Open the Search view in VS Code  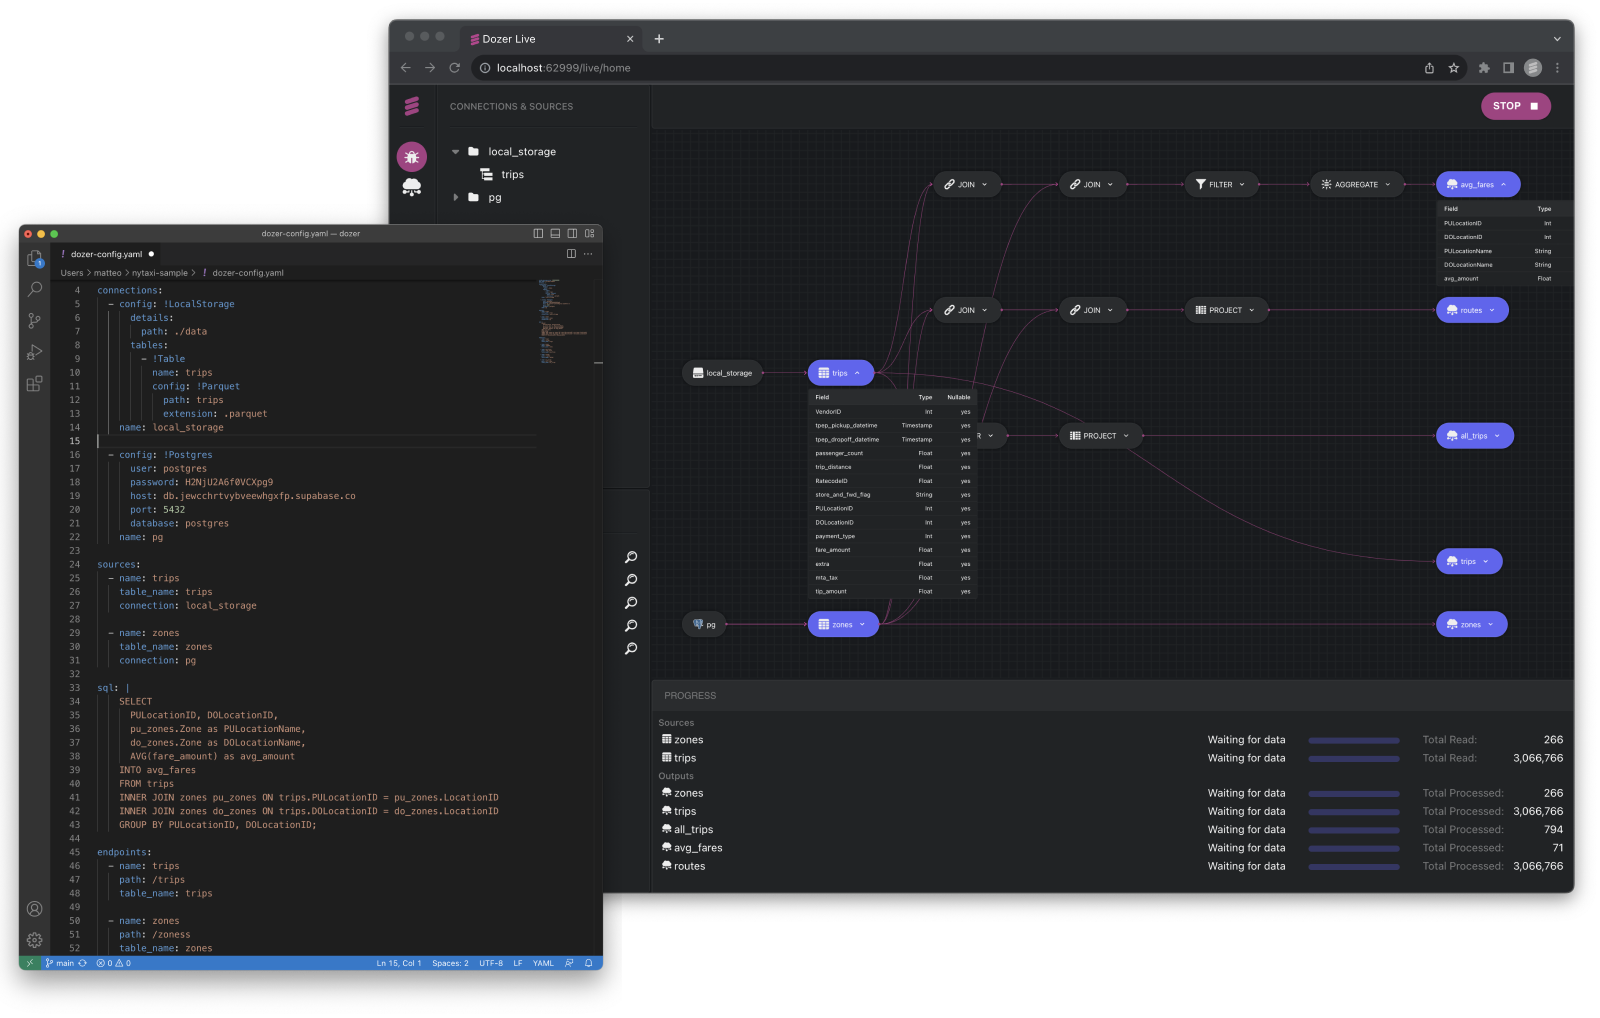click(34, 290)
